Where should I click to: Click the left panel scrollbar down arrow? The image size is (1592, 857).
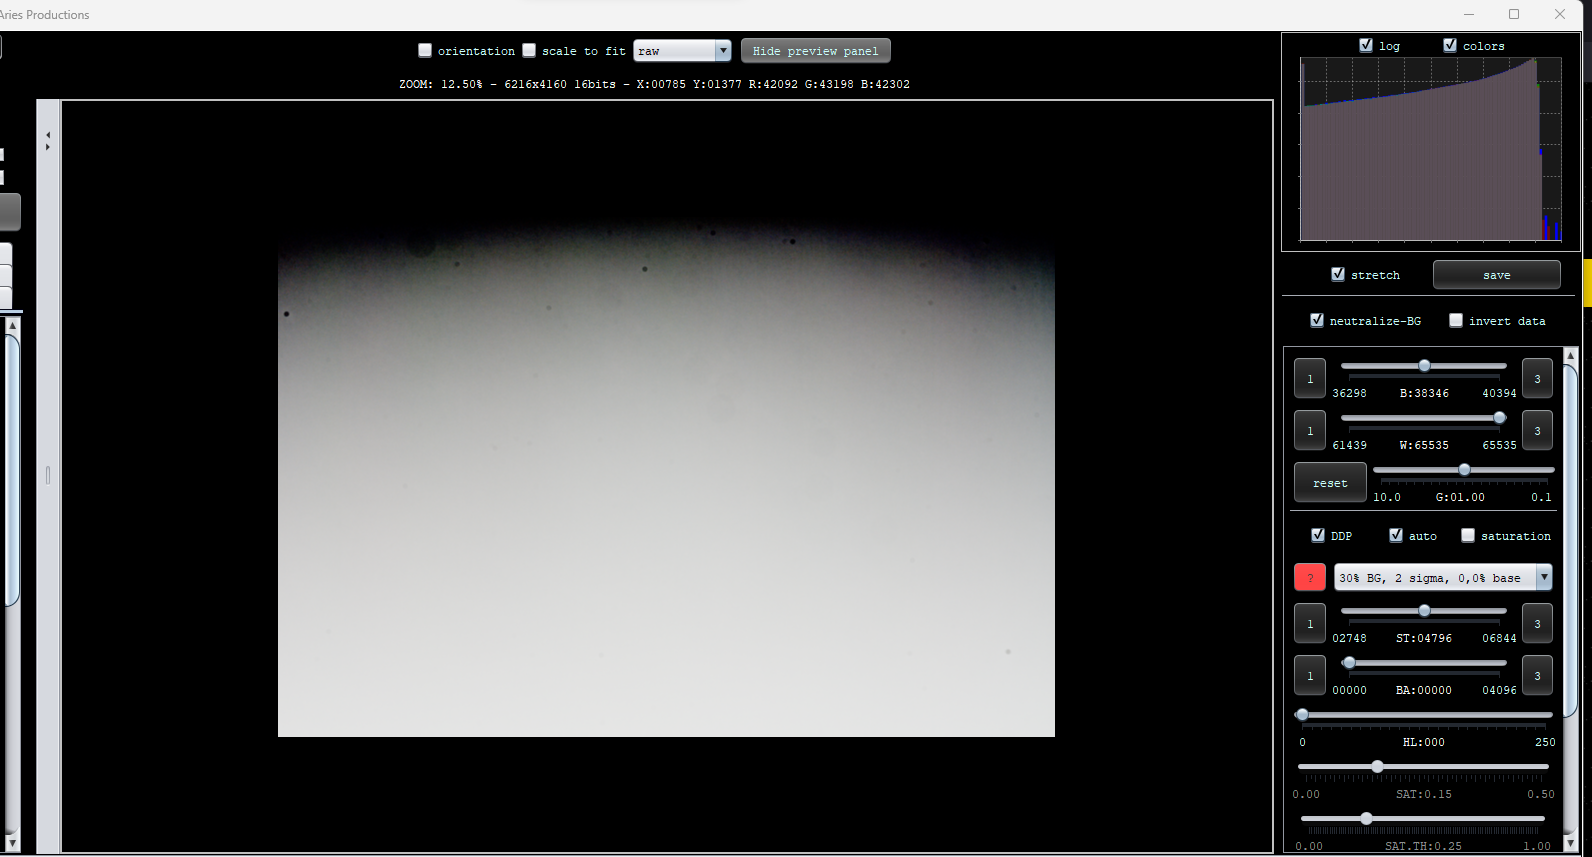pos(12,843)
